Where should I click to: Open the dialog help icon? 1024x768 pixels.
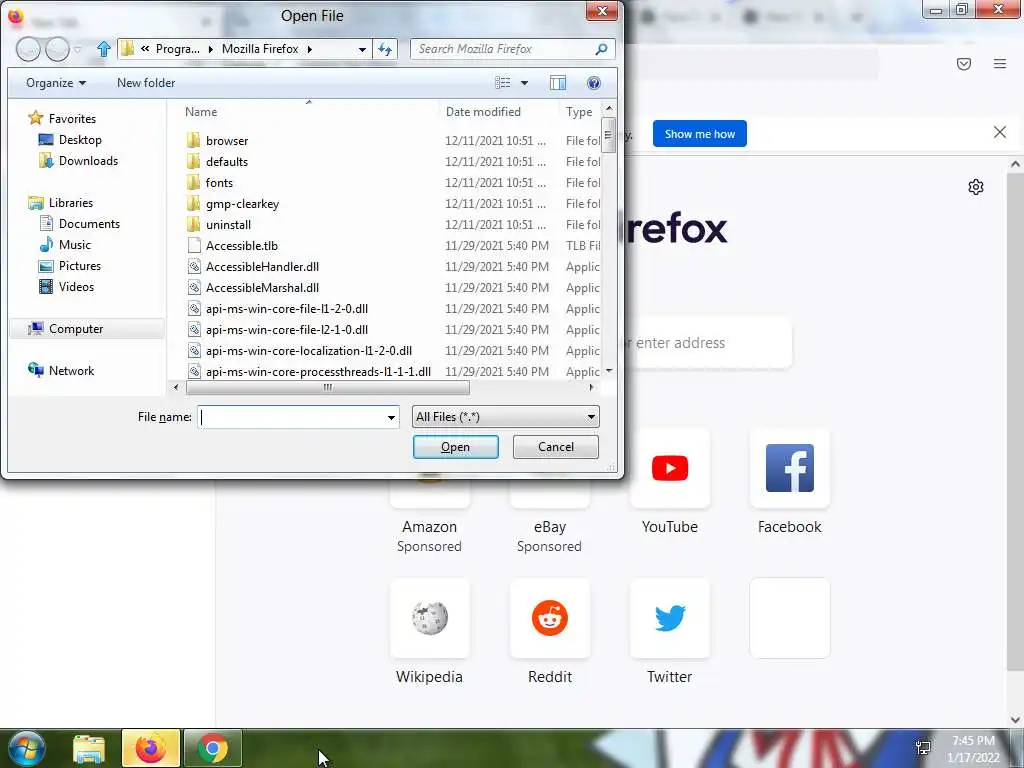pos(594,83)
